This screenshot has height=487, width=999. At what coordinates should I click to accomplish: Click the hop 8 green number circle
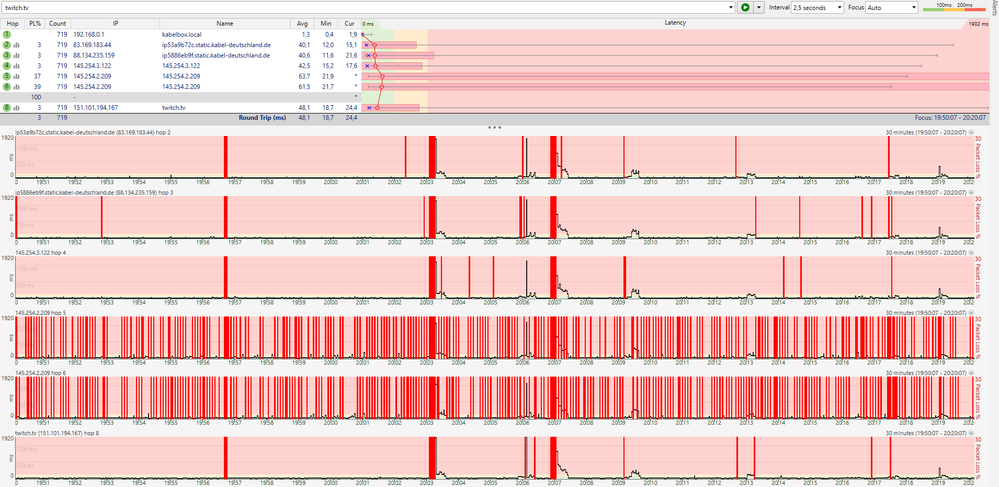click(x=6, y=108)
